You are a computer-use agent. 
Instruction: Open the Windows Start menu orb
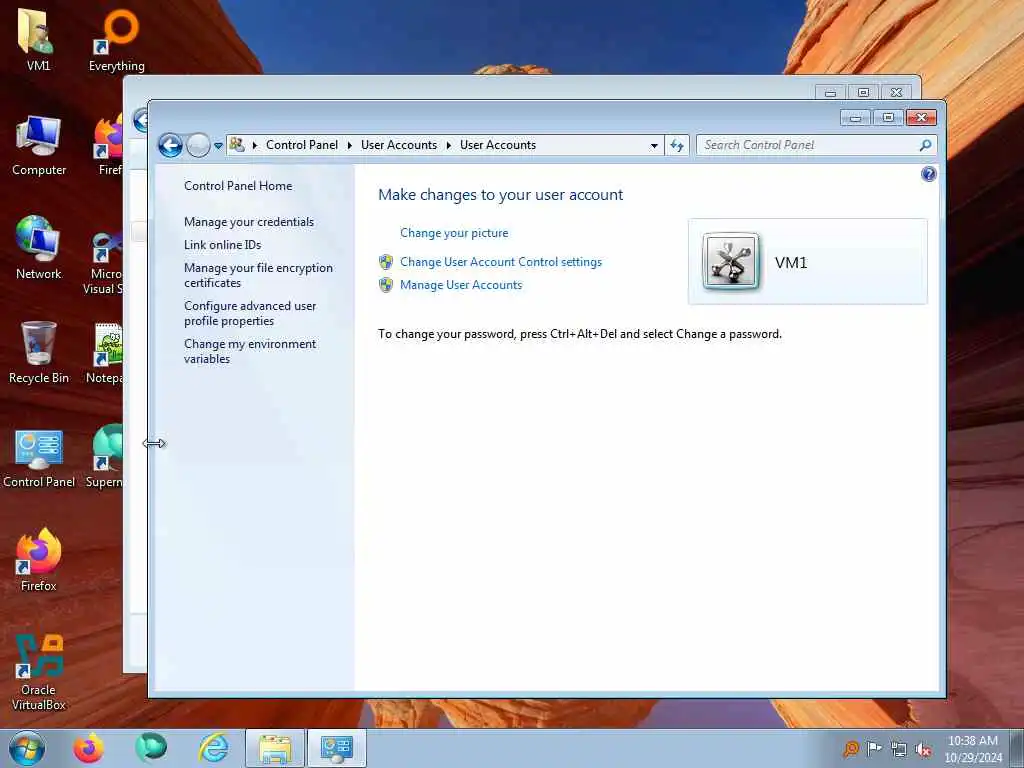click(x=27, y=748)
